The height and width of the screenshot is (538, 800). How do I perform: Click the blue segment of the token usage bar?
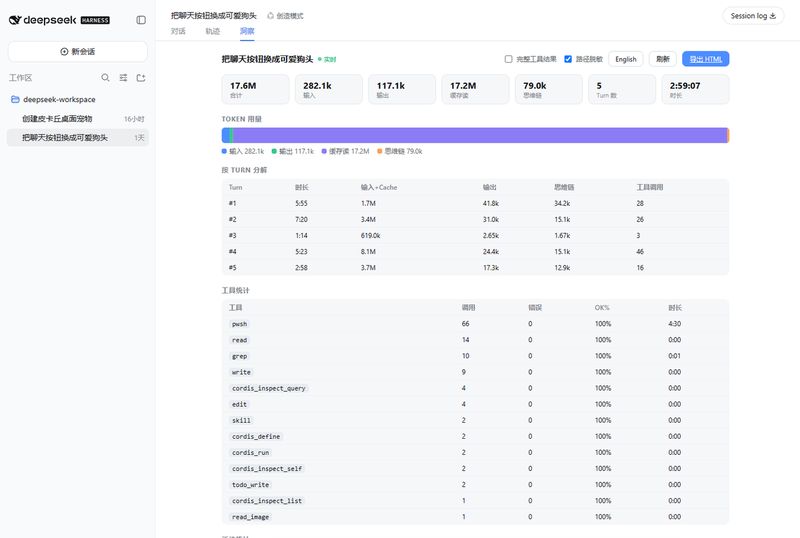tap(226, 135)
